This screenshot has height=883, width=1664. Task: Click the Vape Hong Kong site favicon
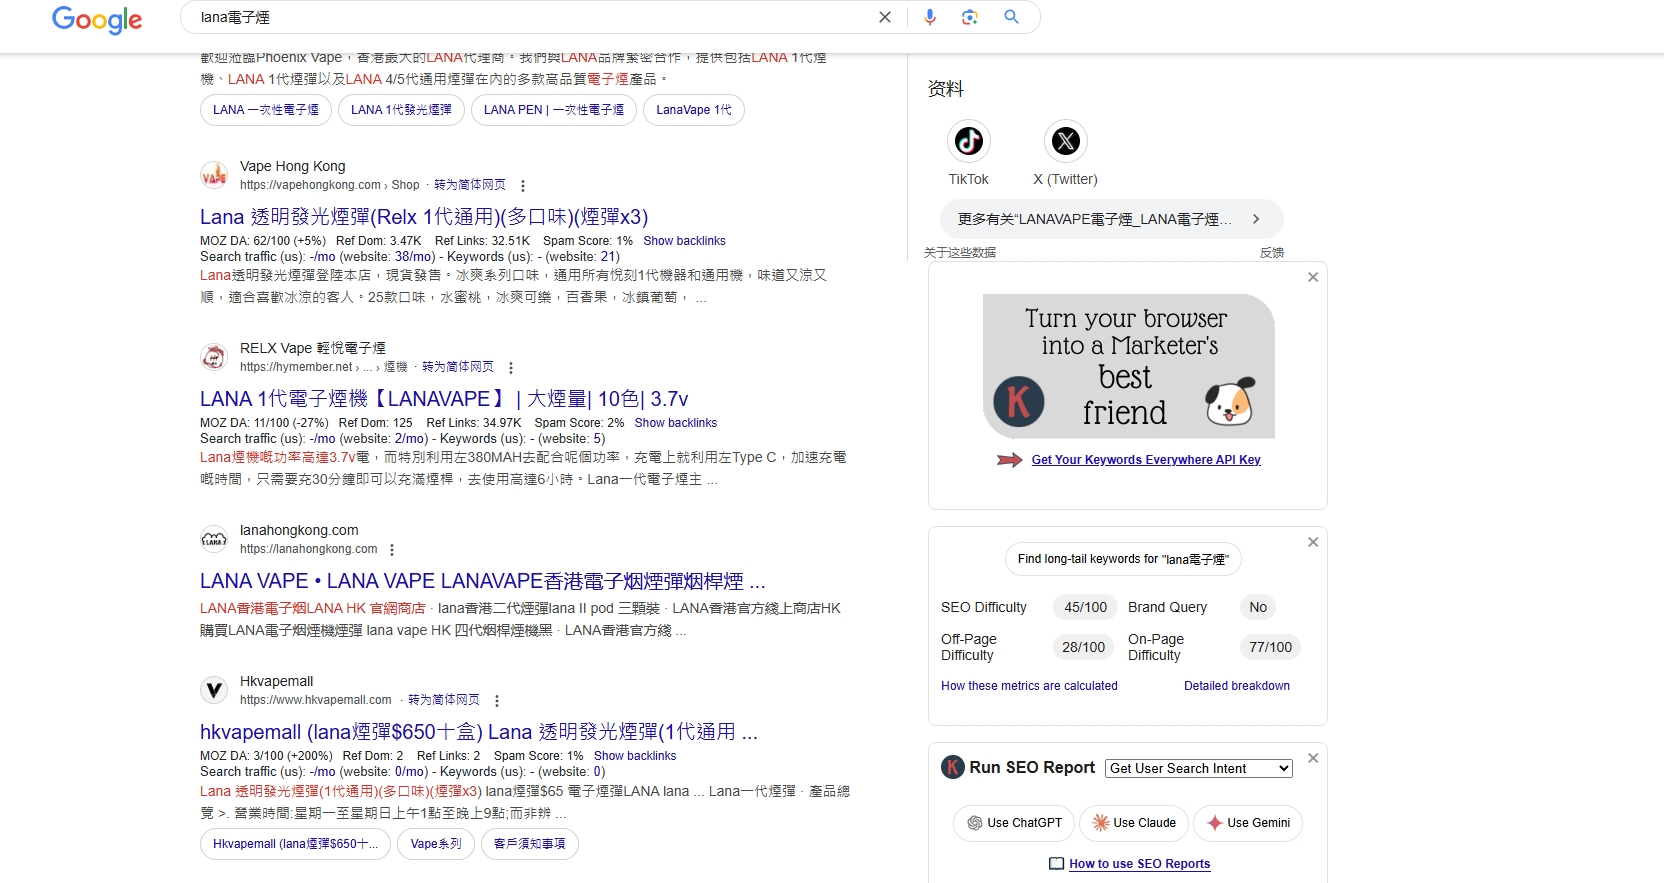214,176
